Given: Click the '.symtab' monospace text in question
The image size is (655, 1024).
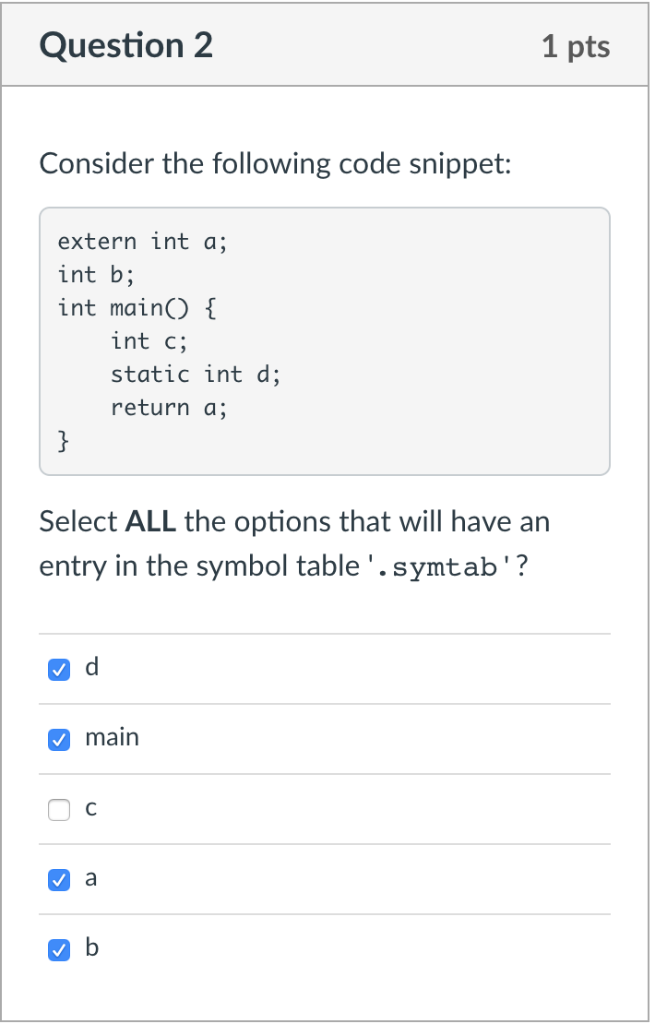Looking at the screenshot, I should tap(437, 567).
